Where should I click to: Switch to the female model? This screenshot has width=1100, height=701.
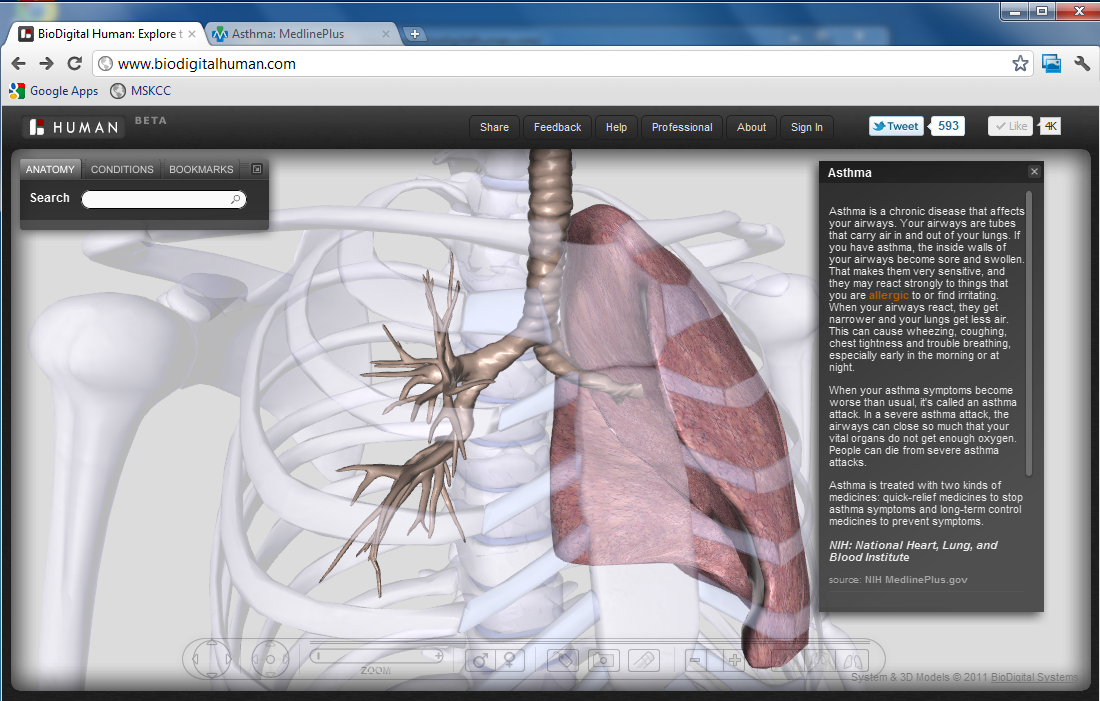(x=510, y=660)
